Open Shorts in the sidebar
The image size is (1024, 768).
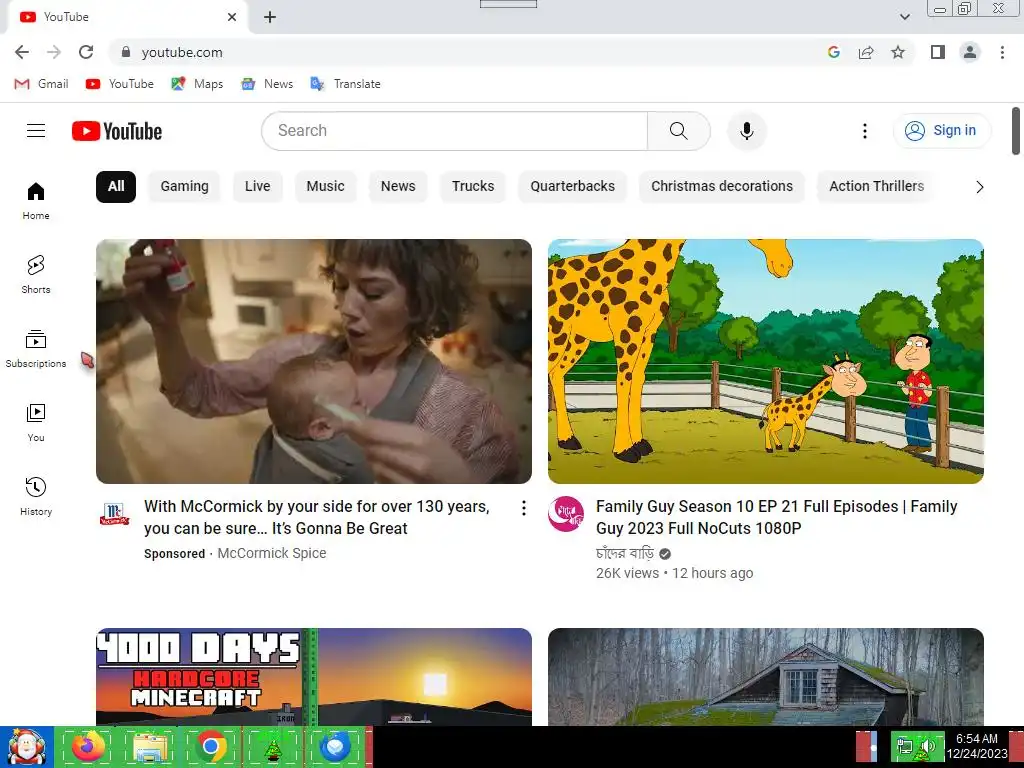pyautogui.click(x=36, y=275)
